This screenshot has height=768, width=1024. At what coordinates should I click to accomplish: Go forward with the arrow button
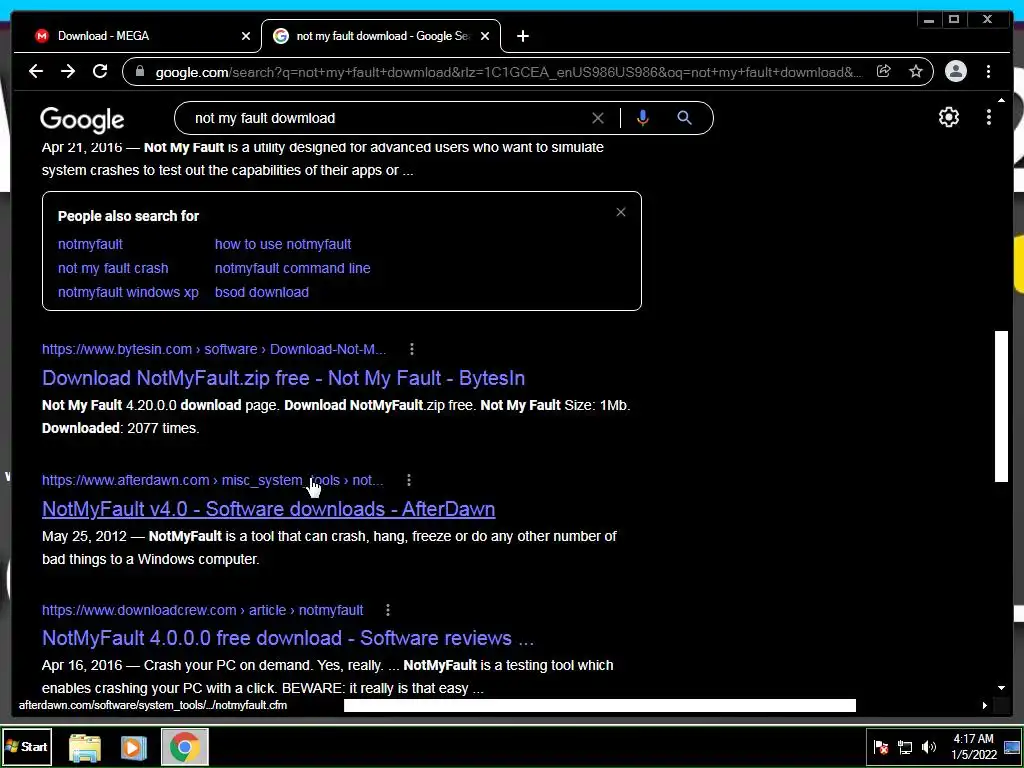[x=68, y=71]
